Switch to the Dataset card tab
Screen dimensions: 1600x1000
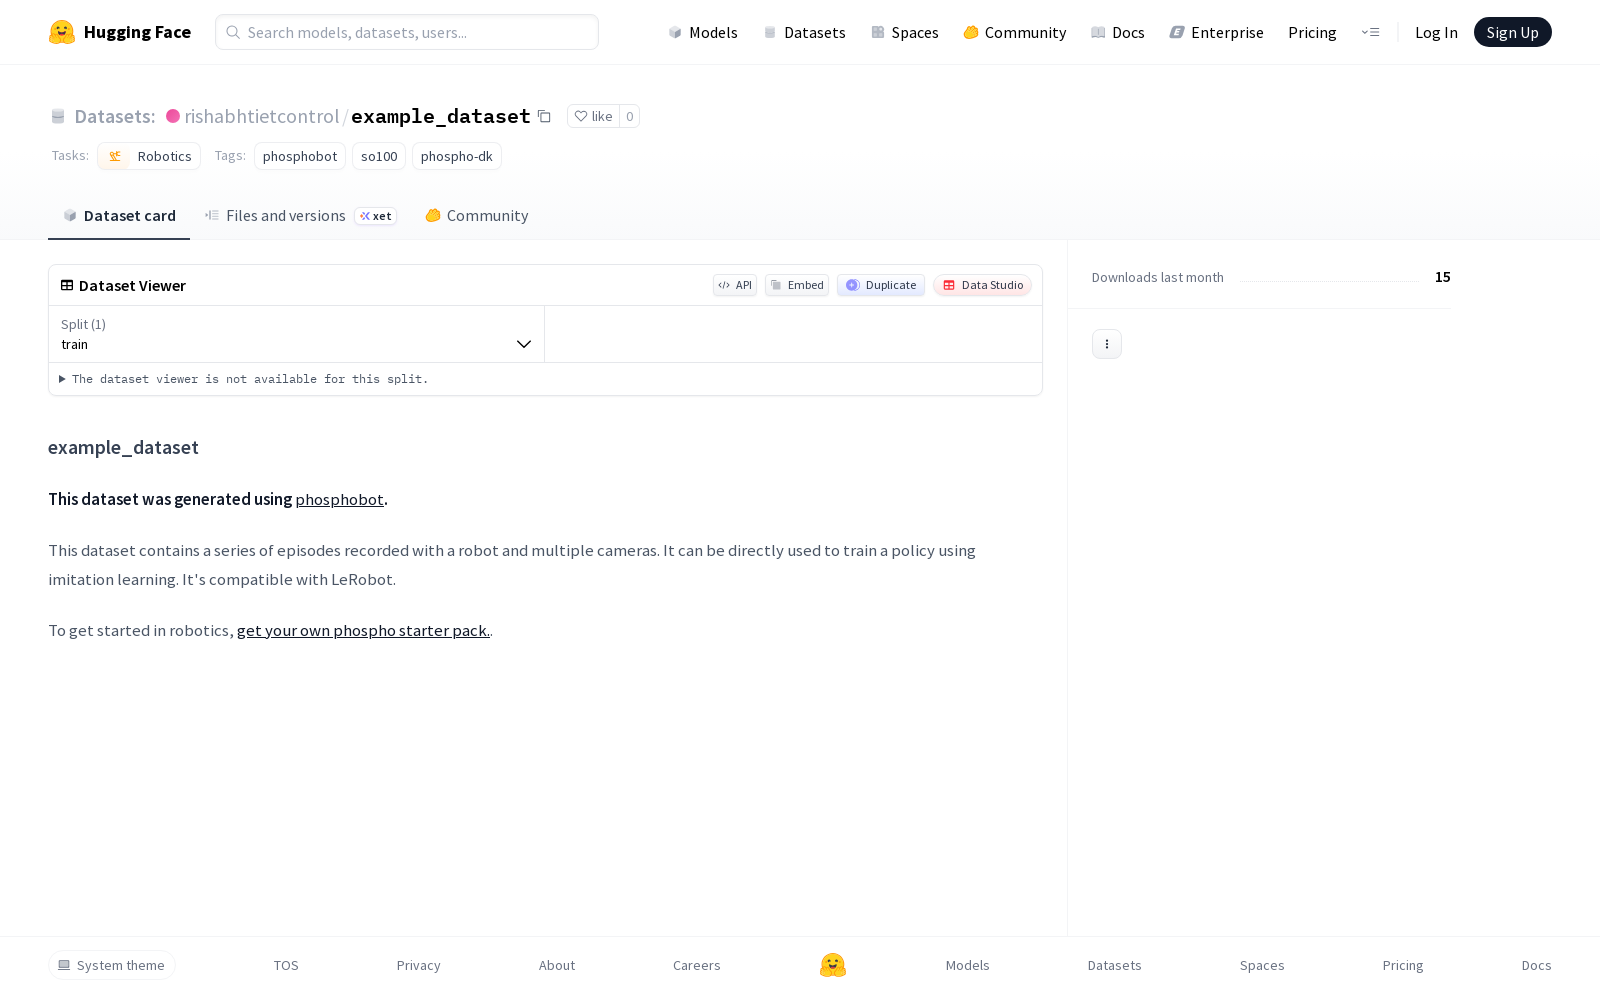[x=119, y=216]
